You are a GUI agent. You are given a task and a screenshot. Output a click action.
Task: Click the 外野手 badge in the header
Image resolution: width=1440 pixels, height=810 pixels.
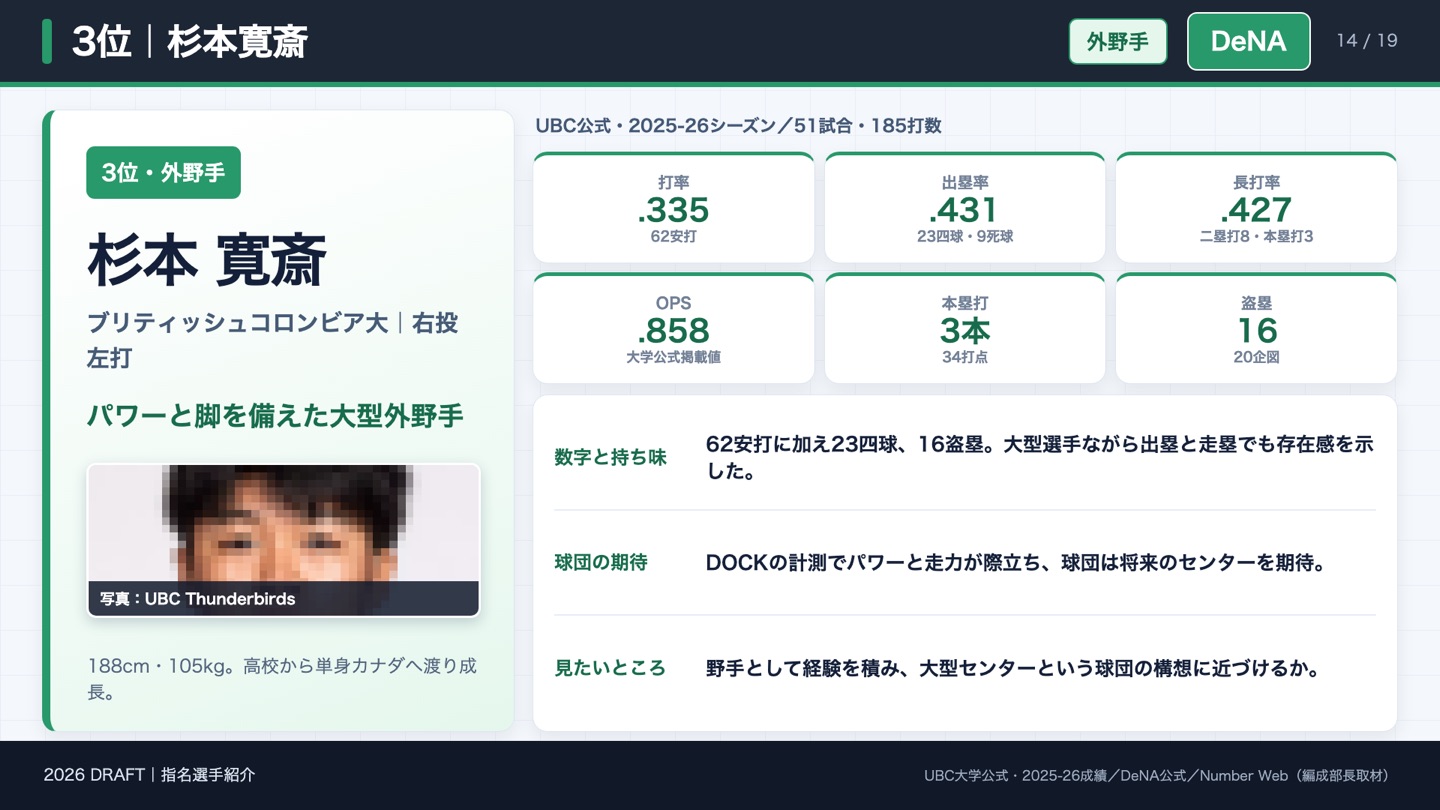point(1117,42)
